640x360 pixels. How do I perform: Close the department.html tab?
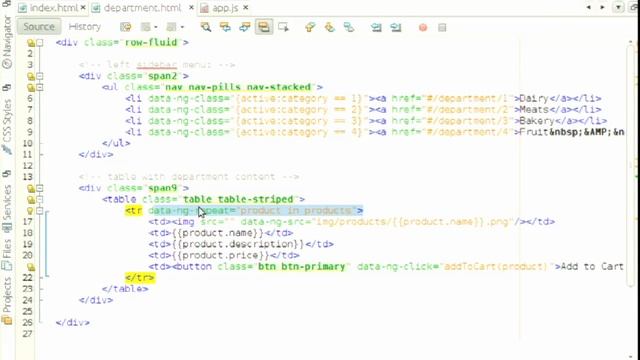[x=191, y=8]
